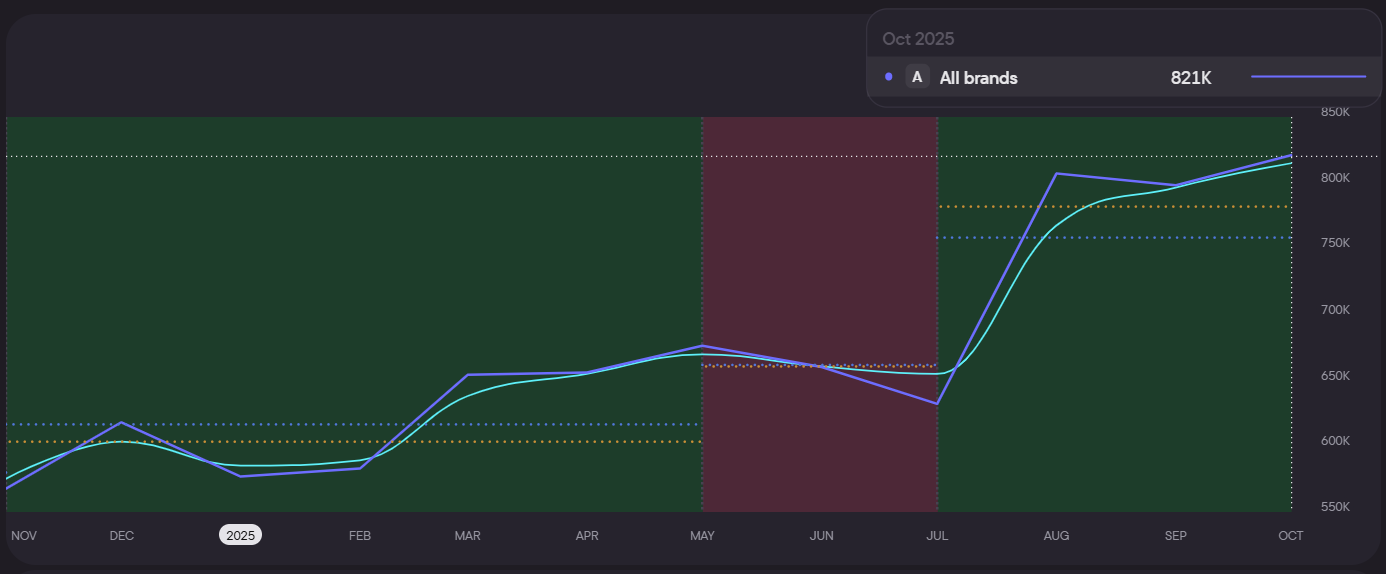1386x574 pixels.
Task: Click the 'A' badge beside All brands
Action: [x=917, y=77]
